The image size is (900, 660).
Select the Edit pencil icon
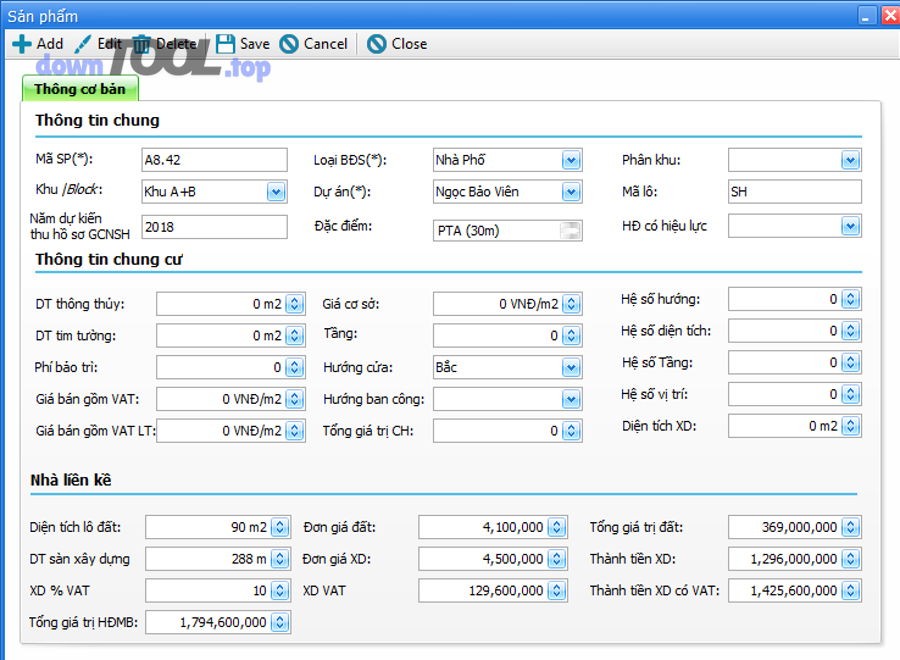[82, 43]
